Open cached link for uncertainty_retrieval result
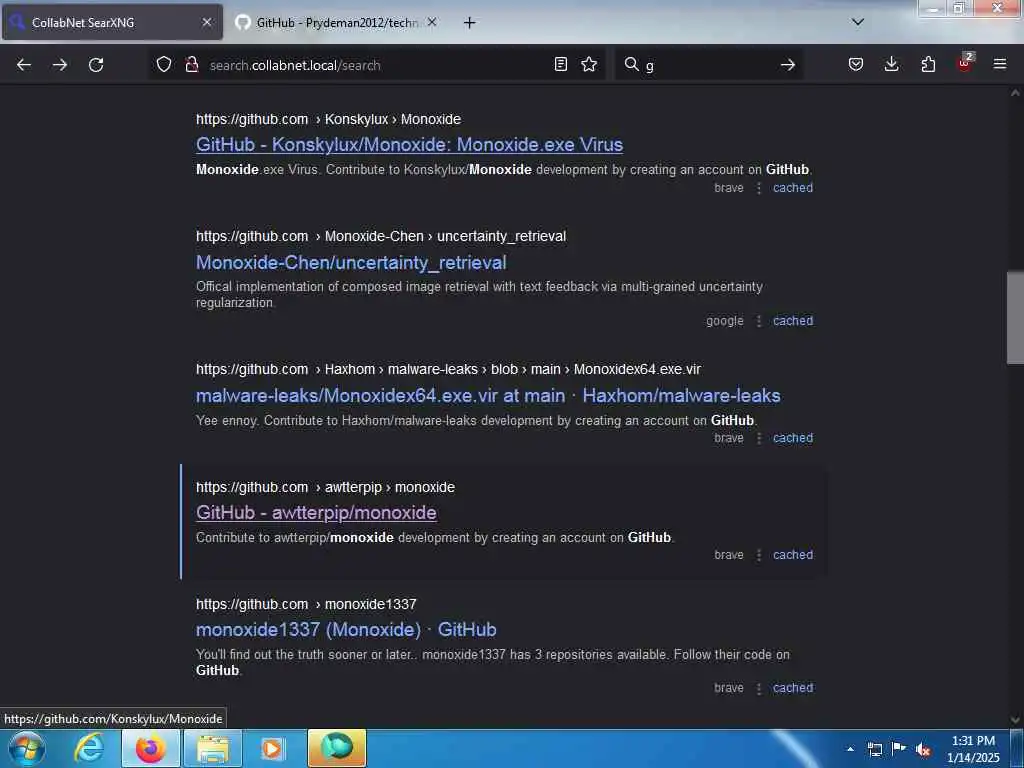1024x768 pixels. click(x=793, y=321)
